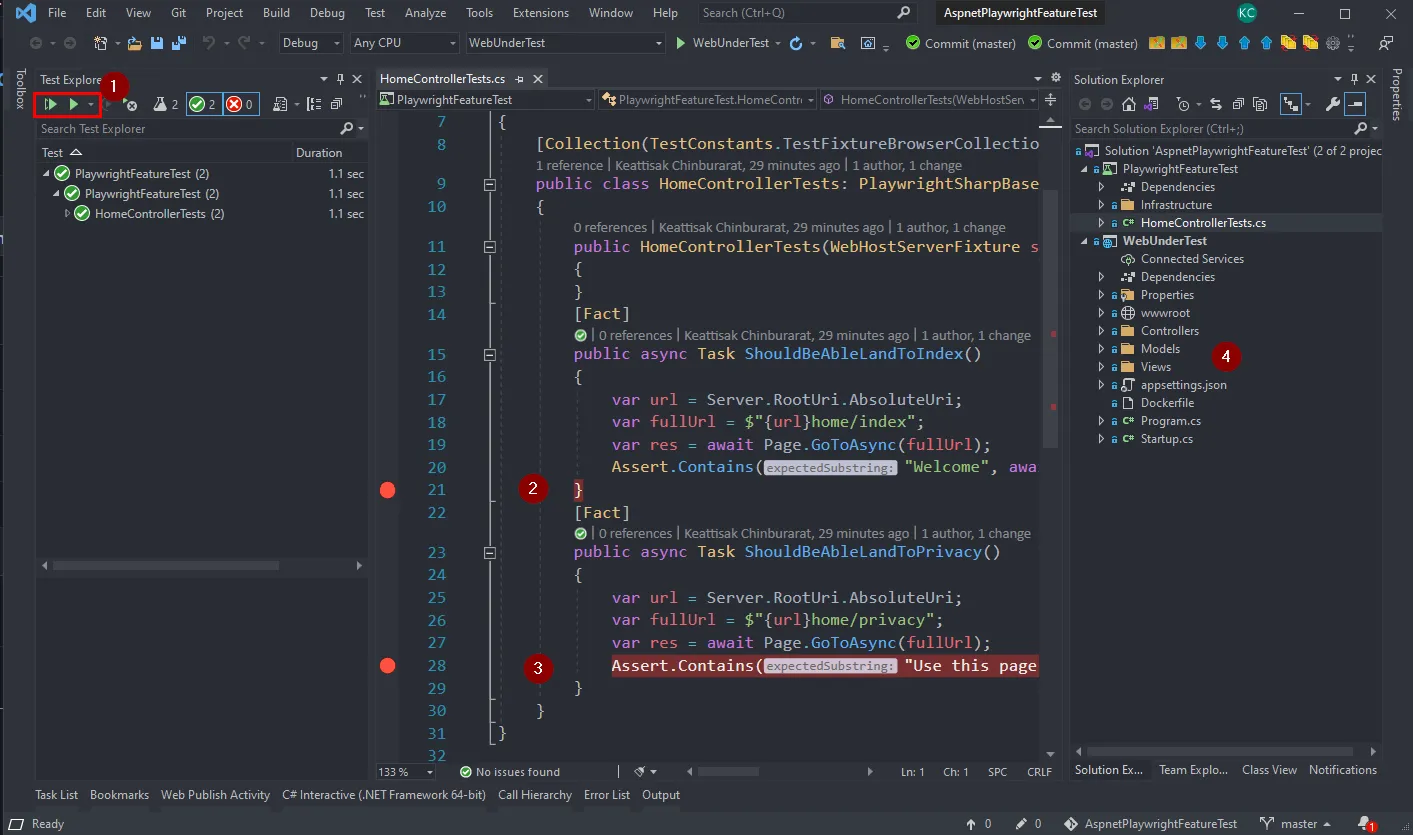
Task: Click Sync with Active Document icon
Action: click(1215, 104)
